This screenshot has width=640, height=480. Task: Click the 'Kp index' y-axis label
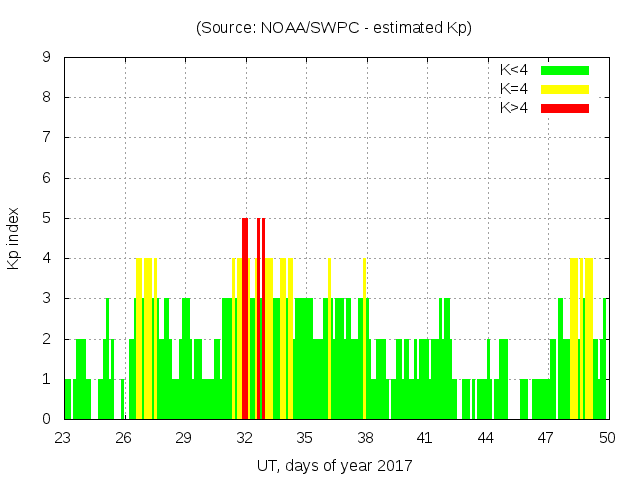[x=14, y=238]
